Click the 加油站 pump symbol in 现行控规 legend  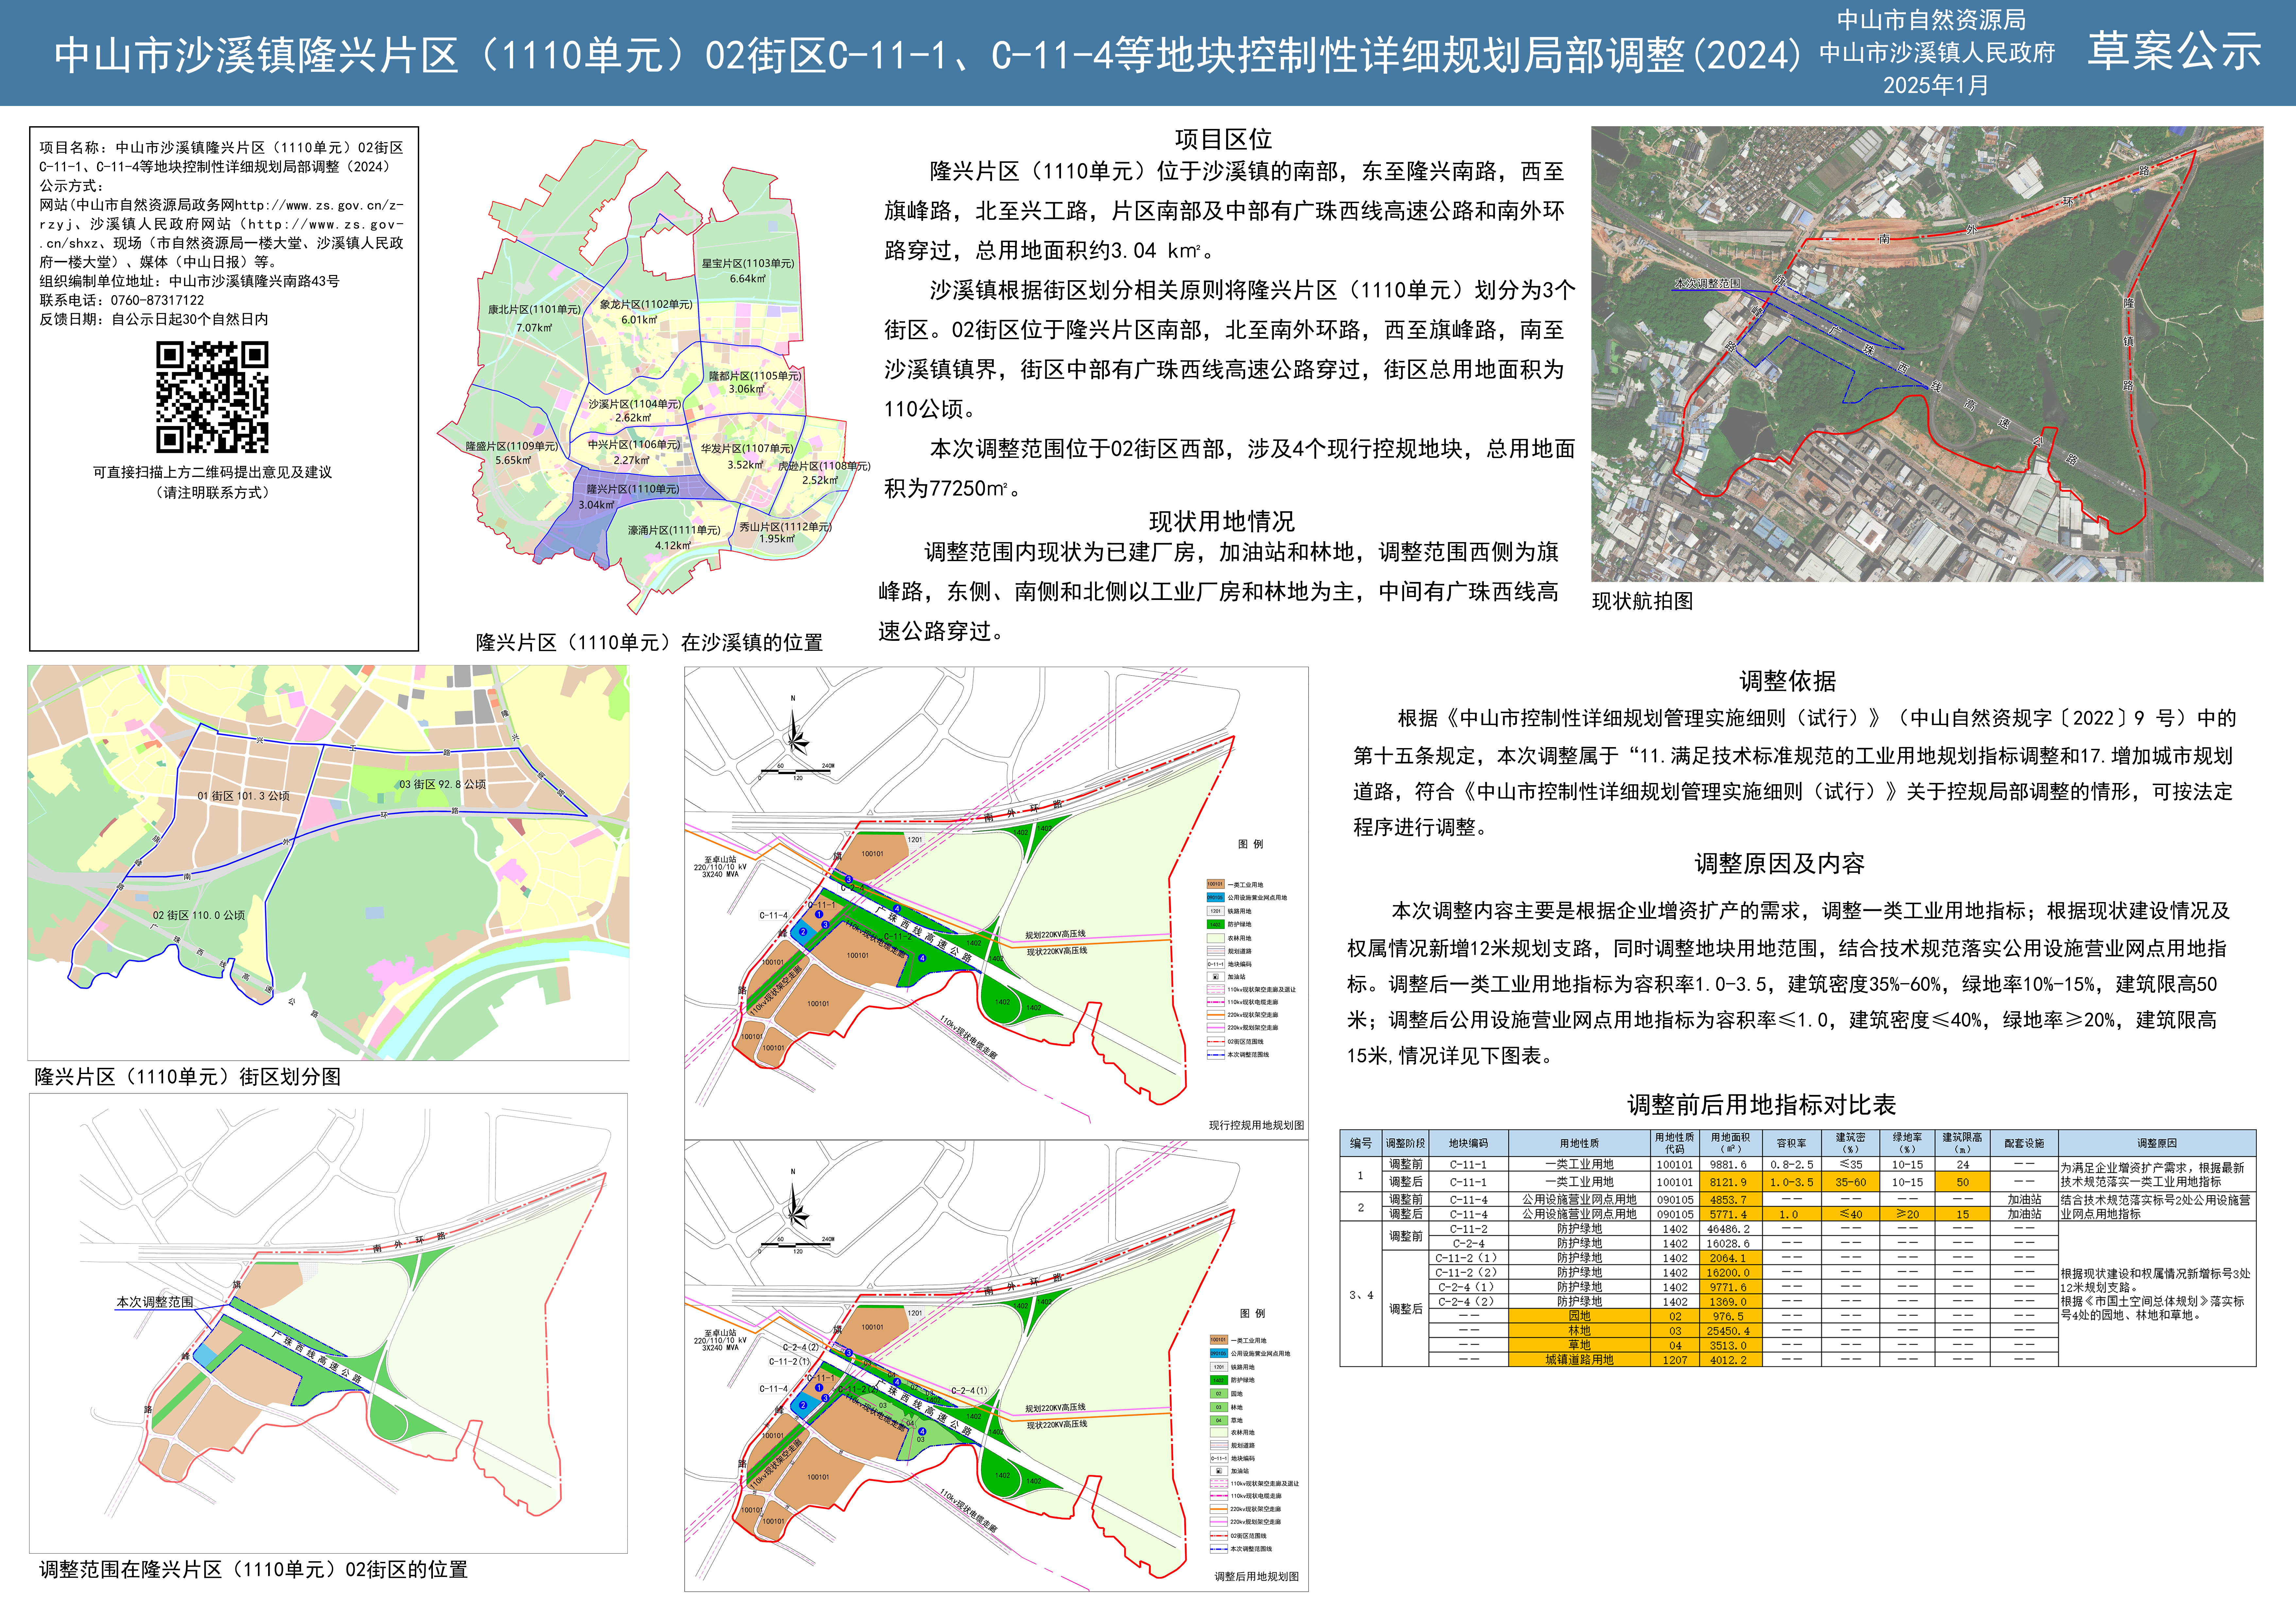tap(1216, 977)
